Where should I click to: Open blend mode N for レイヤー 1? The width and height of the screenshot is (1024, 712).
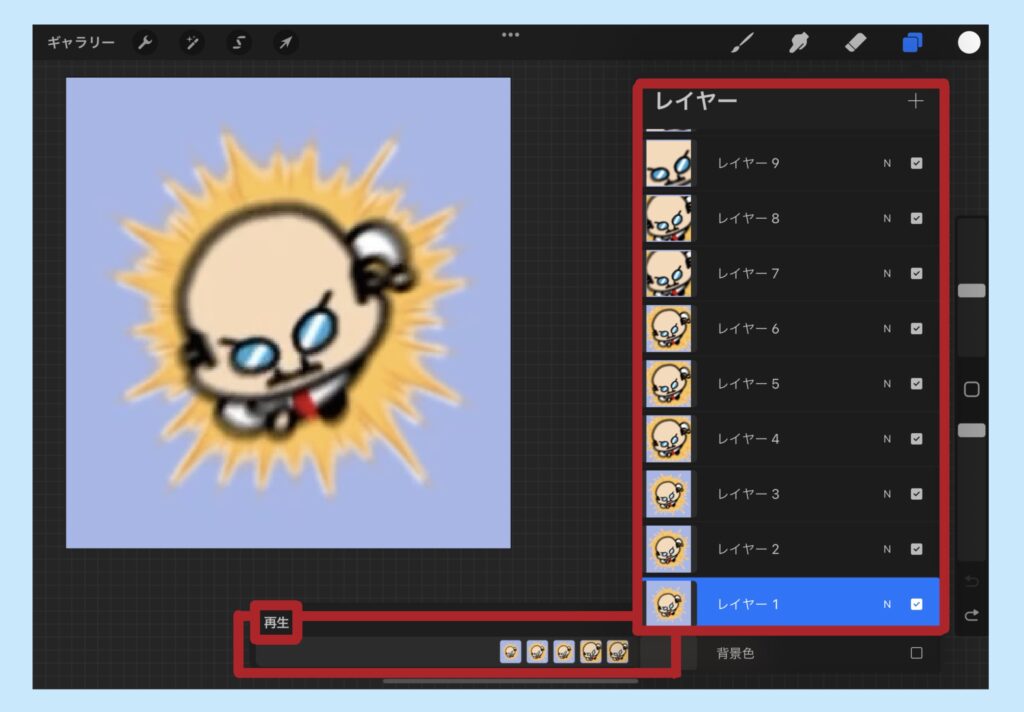(887, 604)
